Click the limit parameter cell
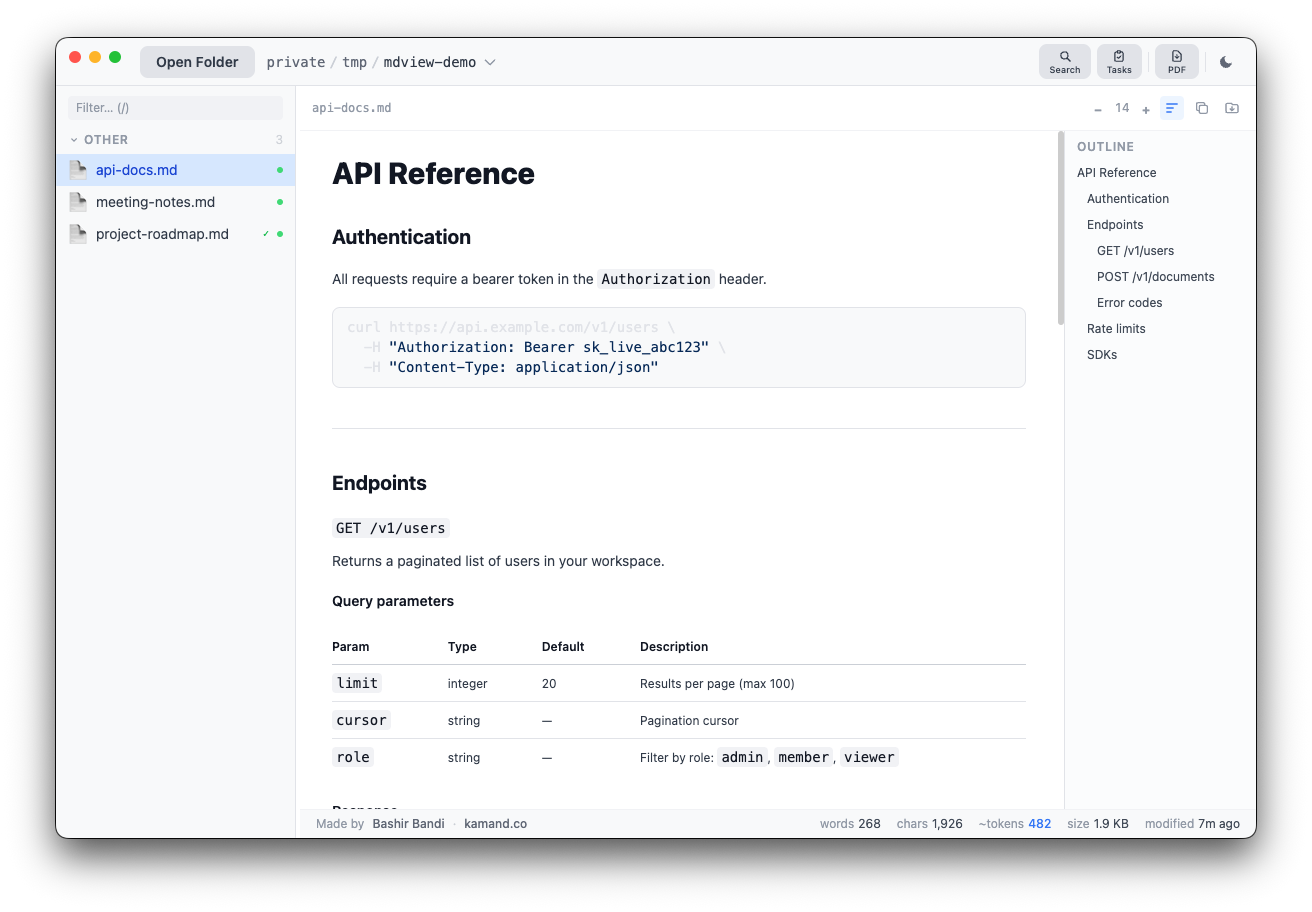Image resolution: width=1312 pixels, height=912 pixels. (357, 683)
